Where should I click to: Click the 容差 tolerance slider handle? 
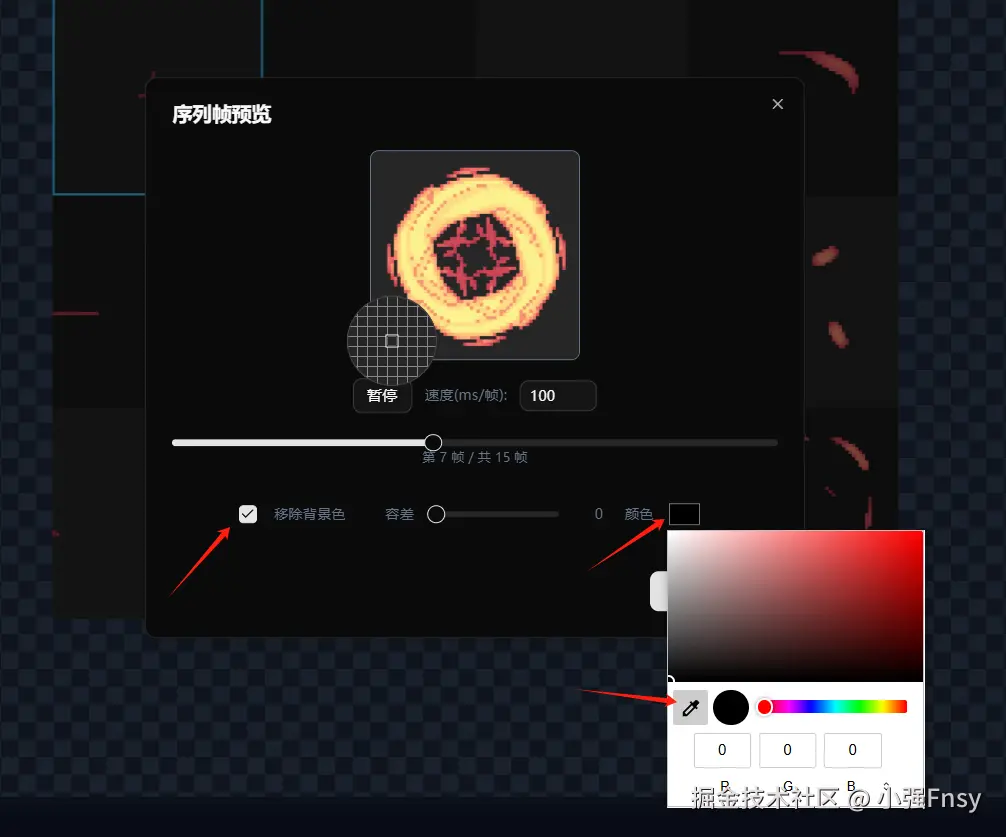pyautogui.click(x=436, y=514)
